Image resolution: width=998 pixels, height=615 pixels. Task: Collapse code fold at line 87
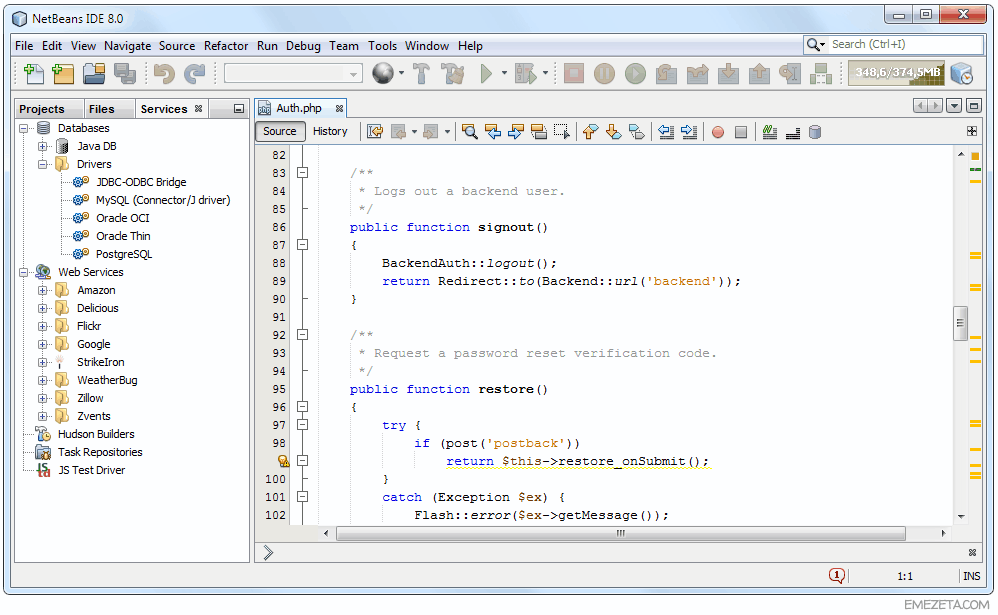303,245
